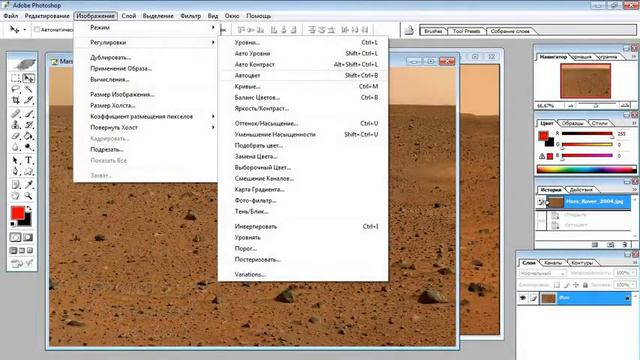Open the Brushes palette well tab
The width and height of the screenshot is (640, 360).
[x=433, y=31]
